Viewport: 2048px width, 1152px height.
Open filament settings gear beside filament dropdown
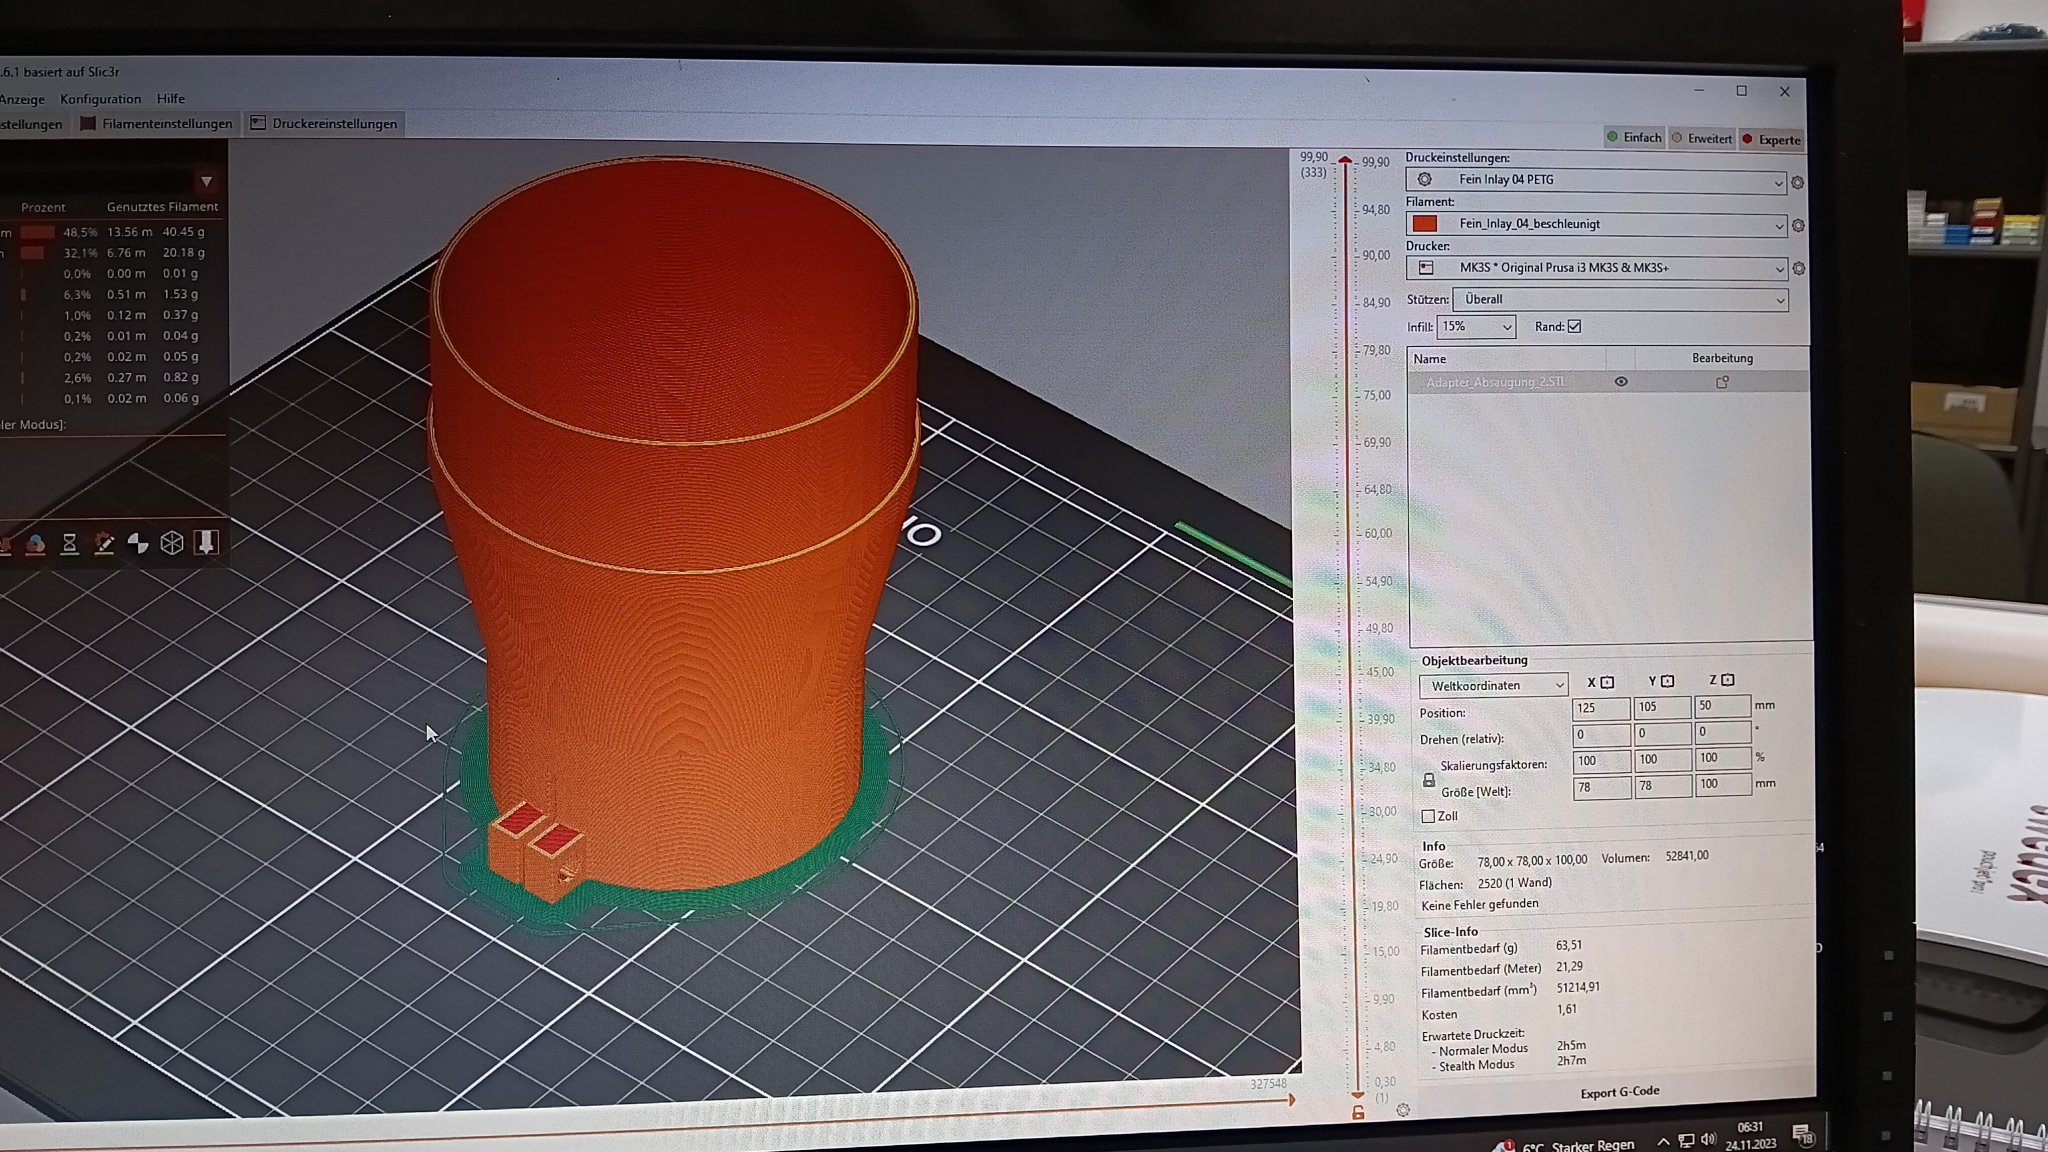coord(1798,226)
